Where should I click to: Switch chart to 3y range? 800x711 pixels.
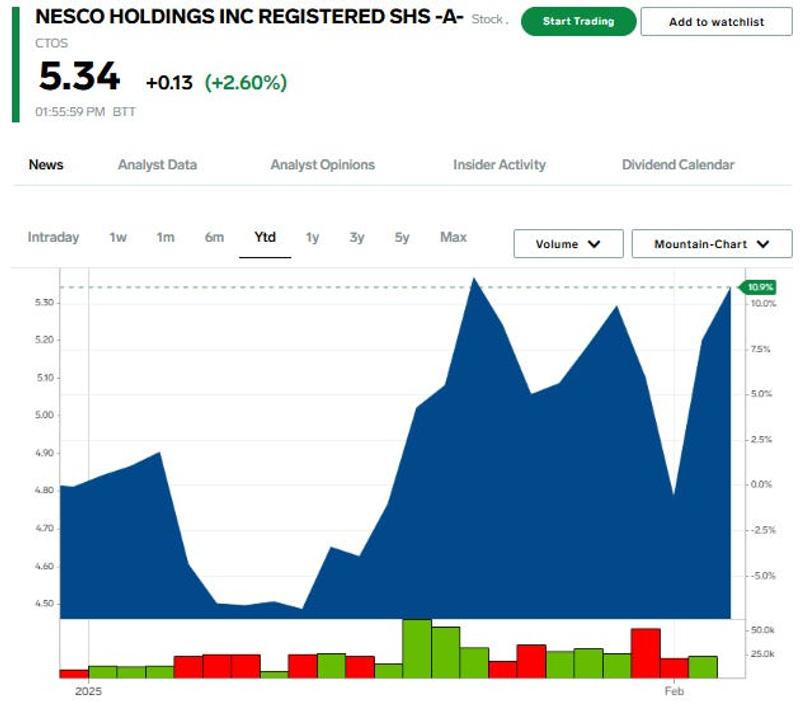click(x=357, y=237)
